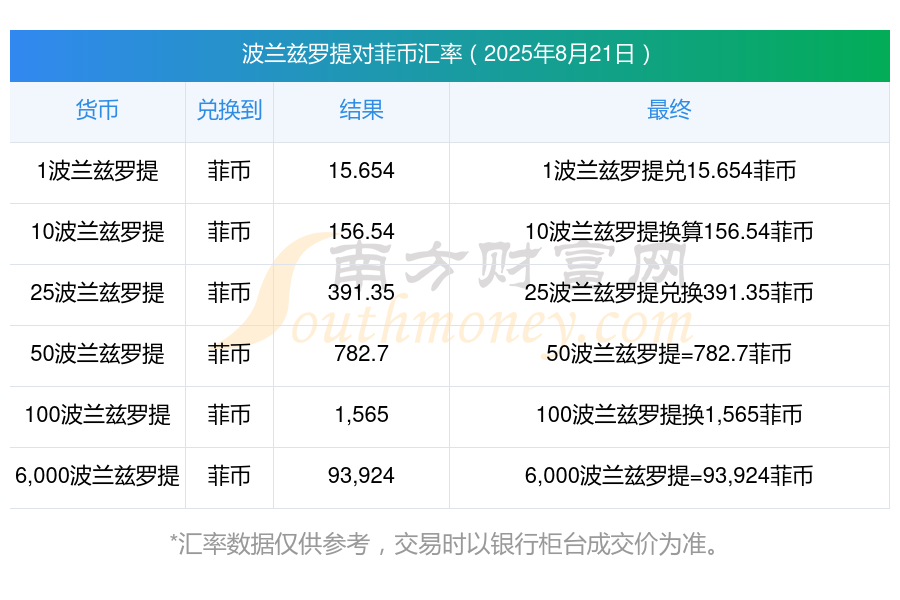Click the result value 15.654
Image resolution: width=900 pixels, height=600 pixels.
pos(361,171)
